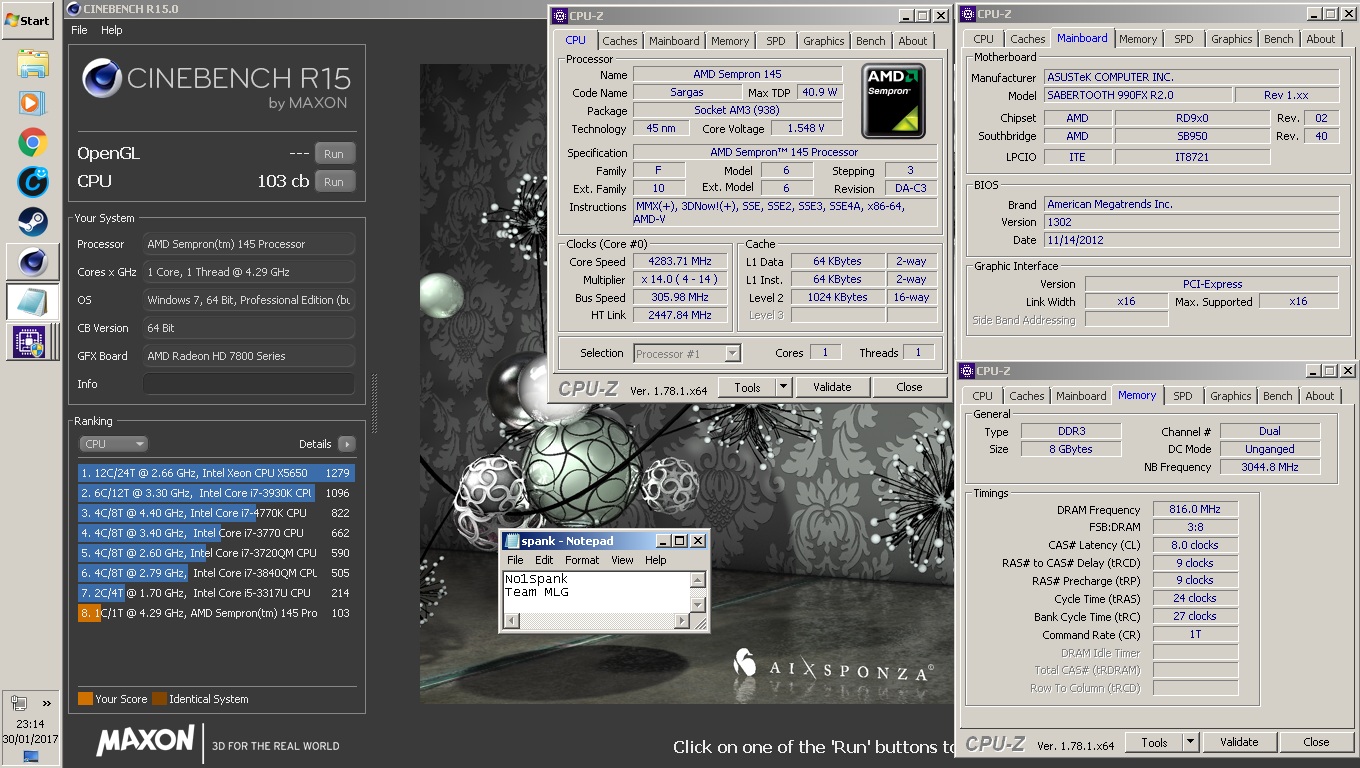The height and width of the screenshot is (768, 1360).
Task: Open Google Chrome from the taskbar
Action: (x=33, y=142)
